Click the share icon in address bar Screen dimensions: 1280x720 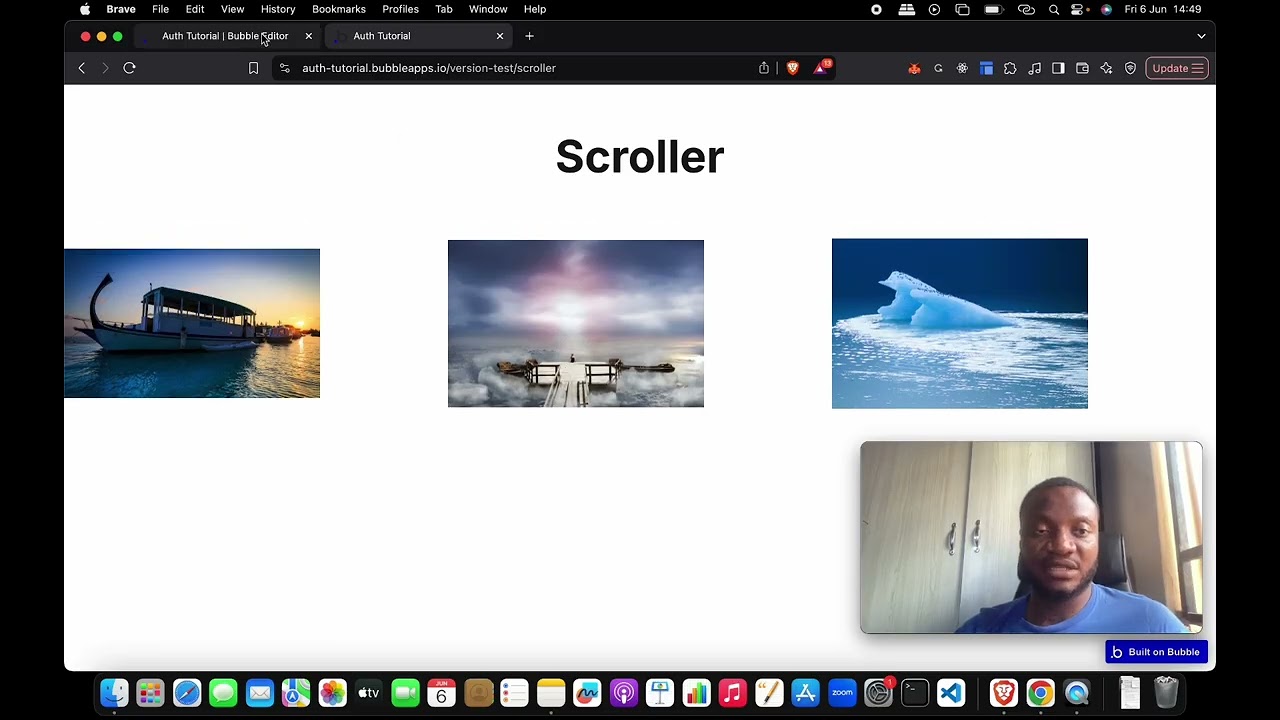click(764, 68)
